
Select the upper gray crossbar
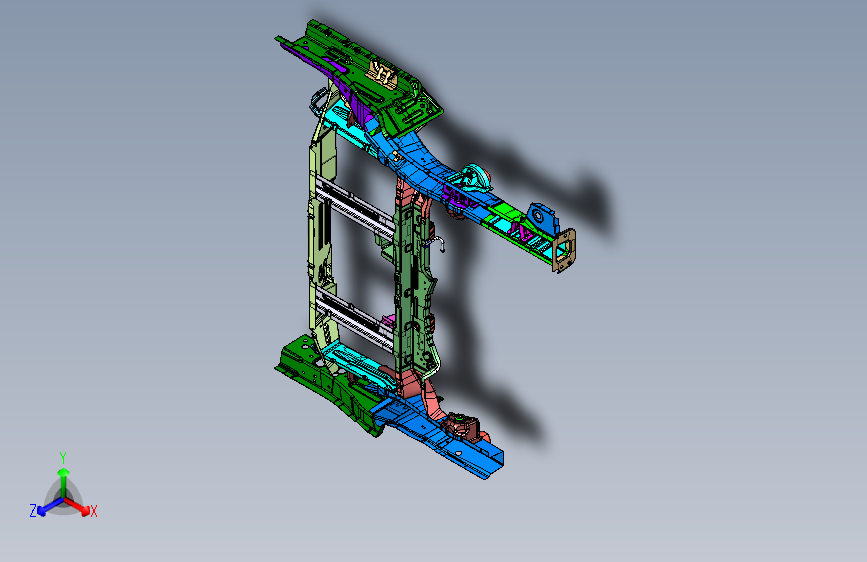coord(355,207)
